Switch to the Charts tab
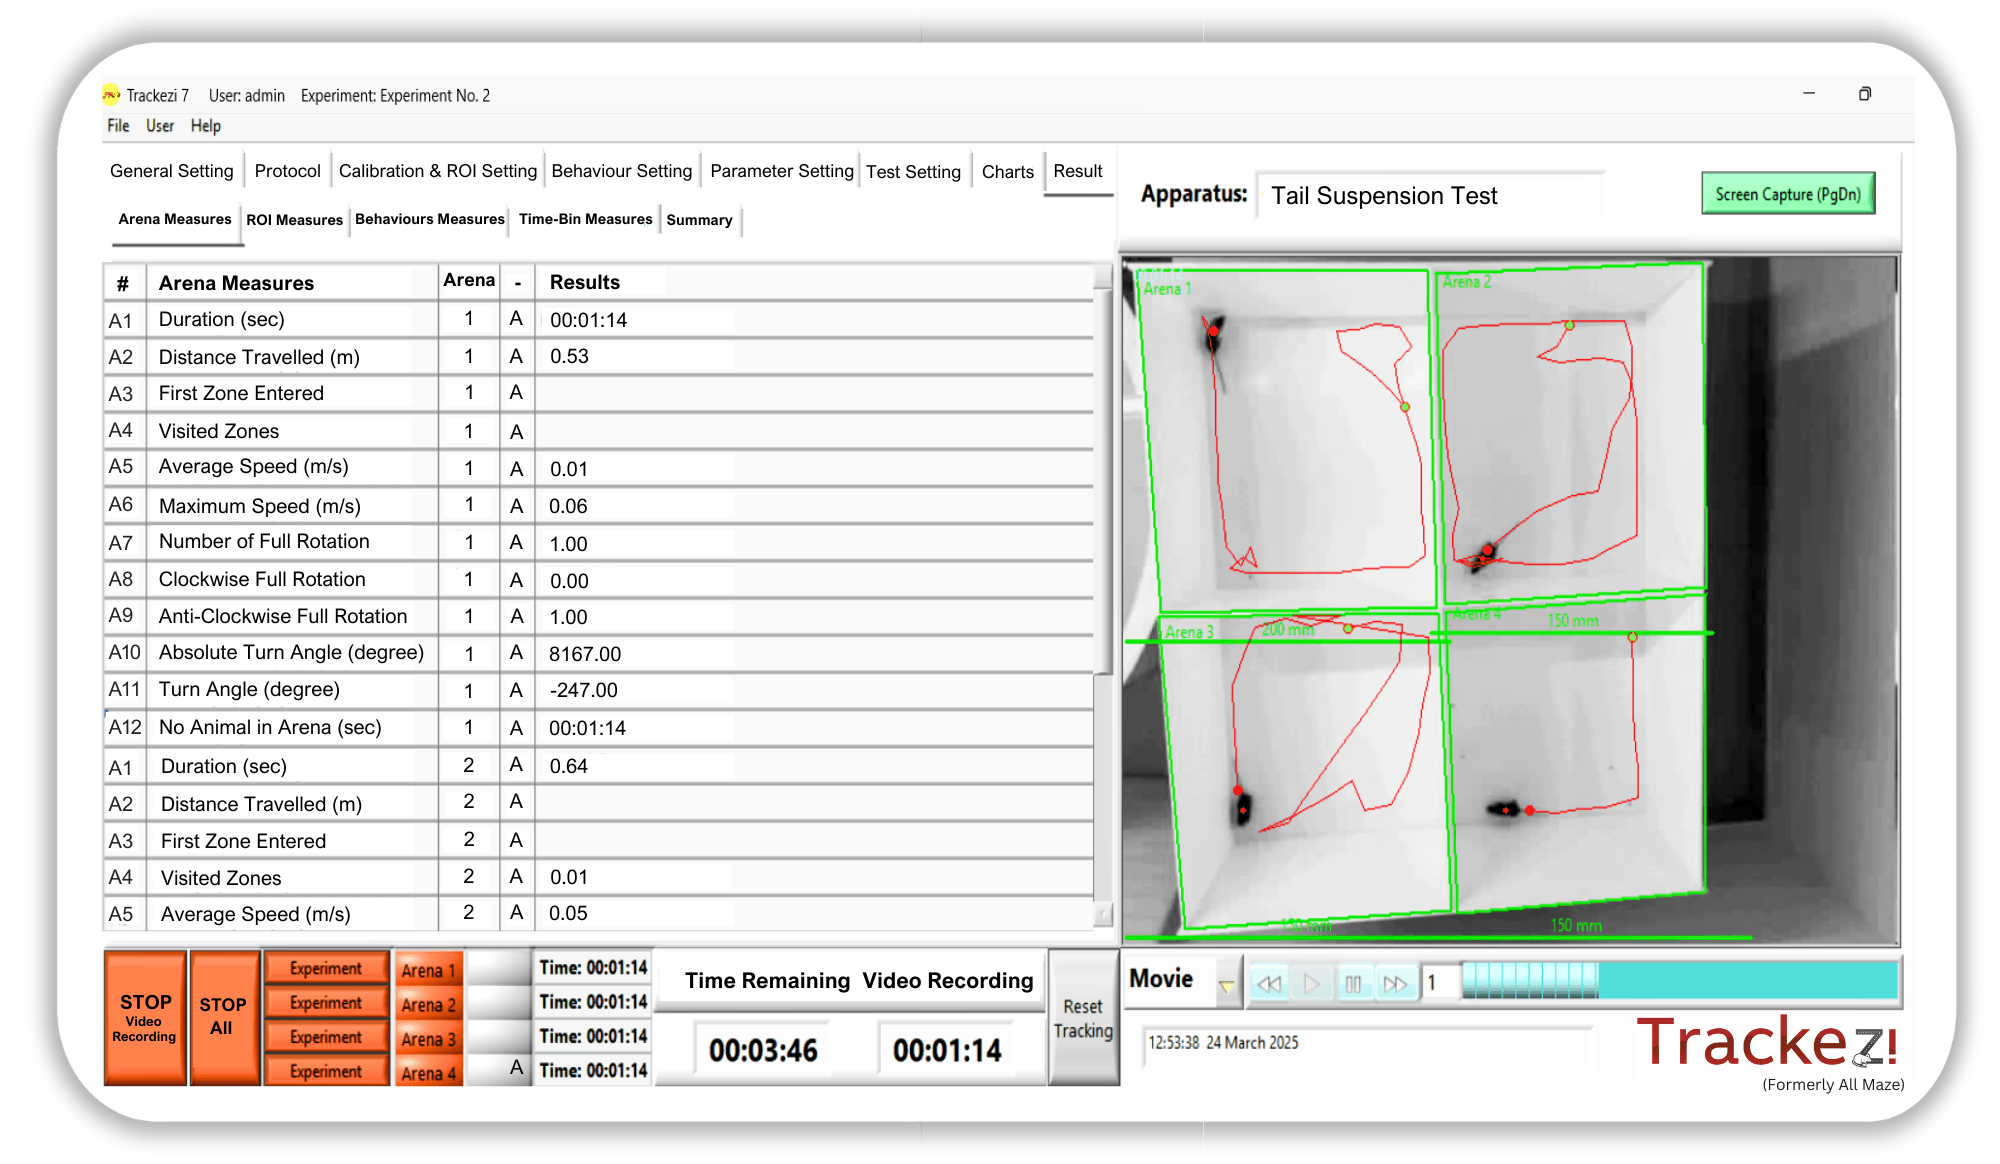The width and height of the screenshot is (2000, 1164). [1007, 172]
